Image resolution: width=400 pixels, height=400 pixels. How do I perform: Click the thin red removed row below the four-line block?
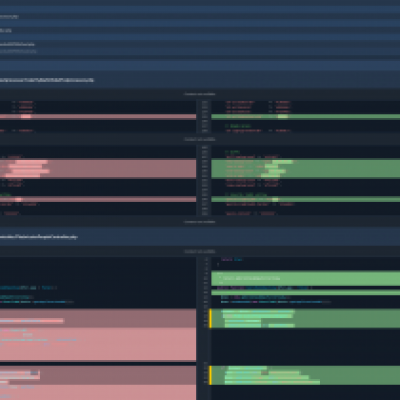coord(98,199)
